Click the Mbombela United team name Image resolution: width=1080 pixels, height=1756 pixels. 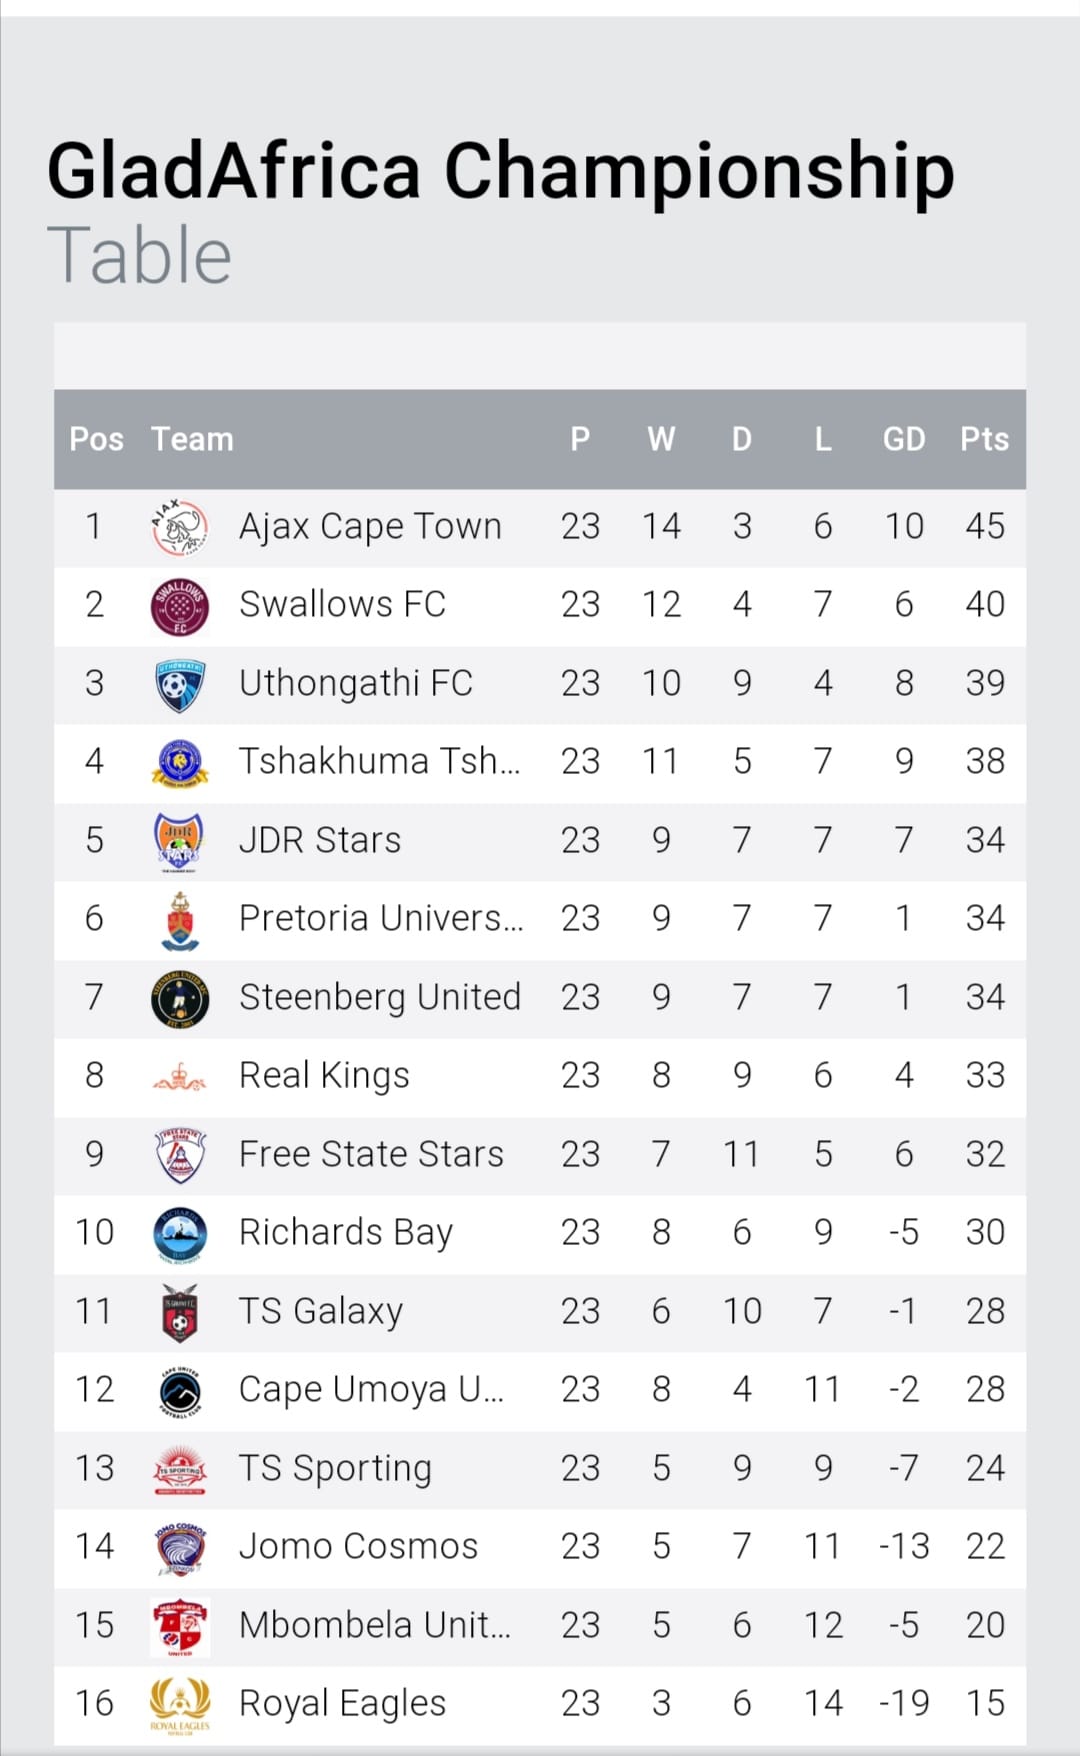(375, 1625)
